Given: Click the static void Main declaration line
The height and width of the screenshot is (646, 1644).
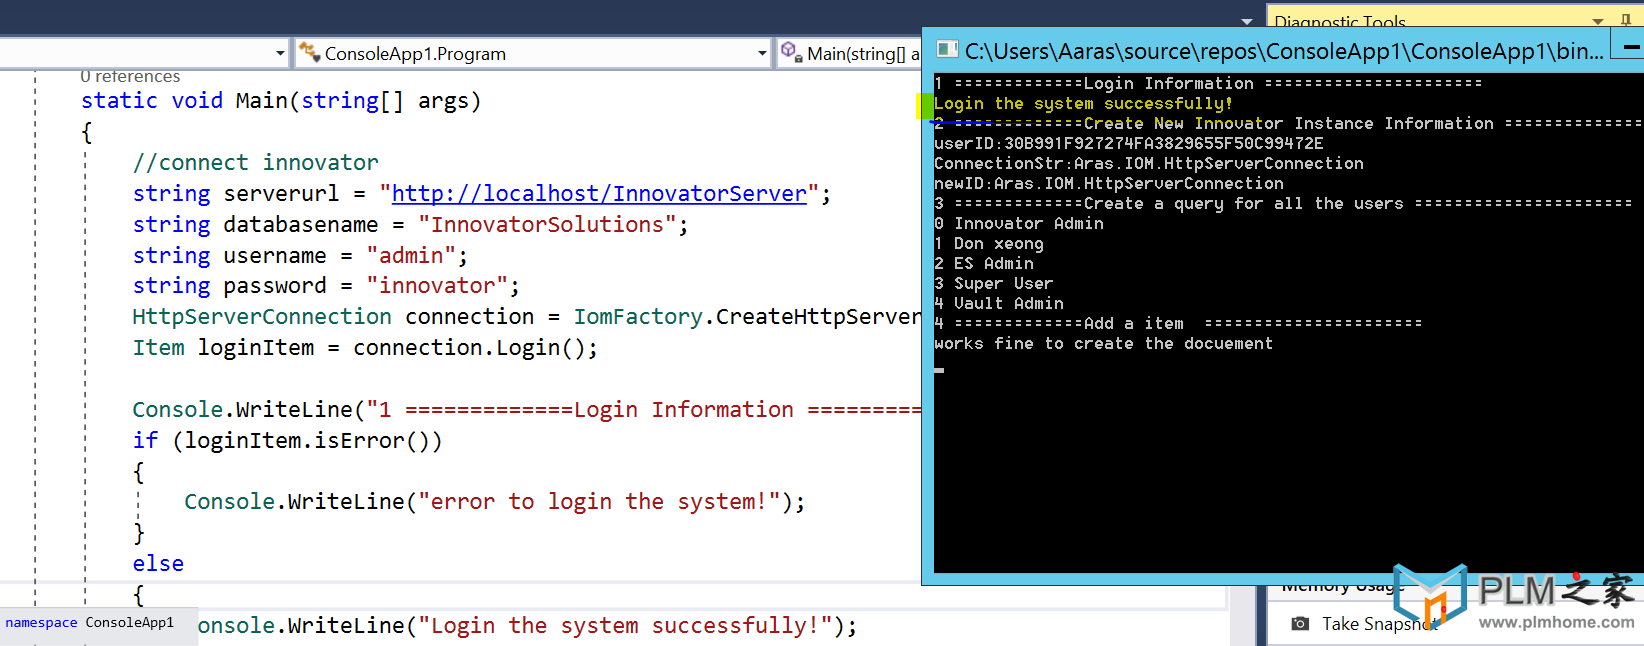Looking at the screenshot, I should (281, 101).
